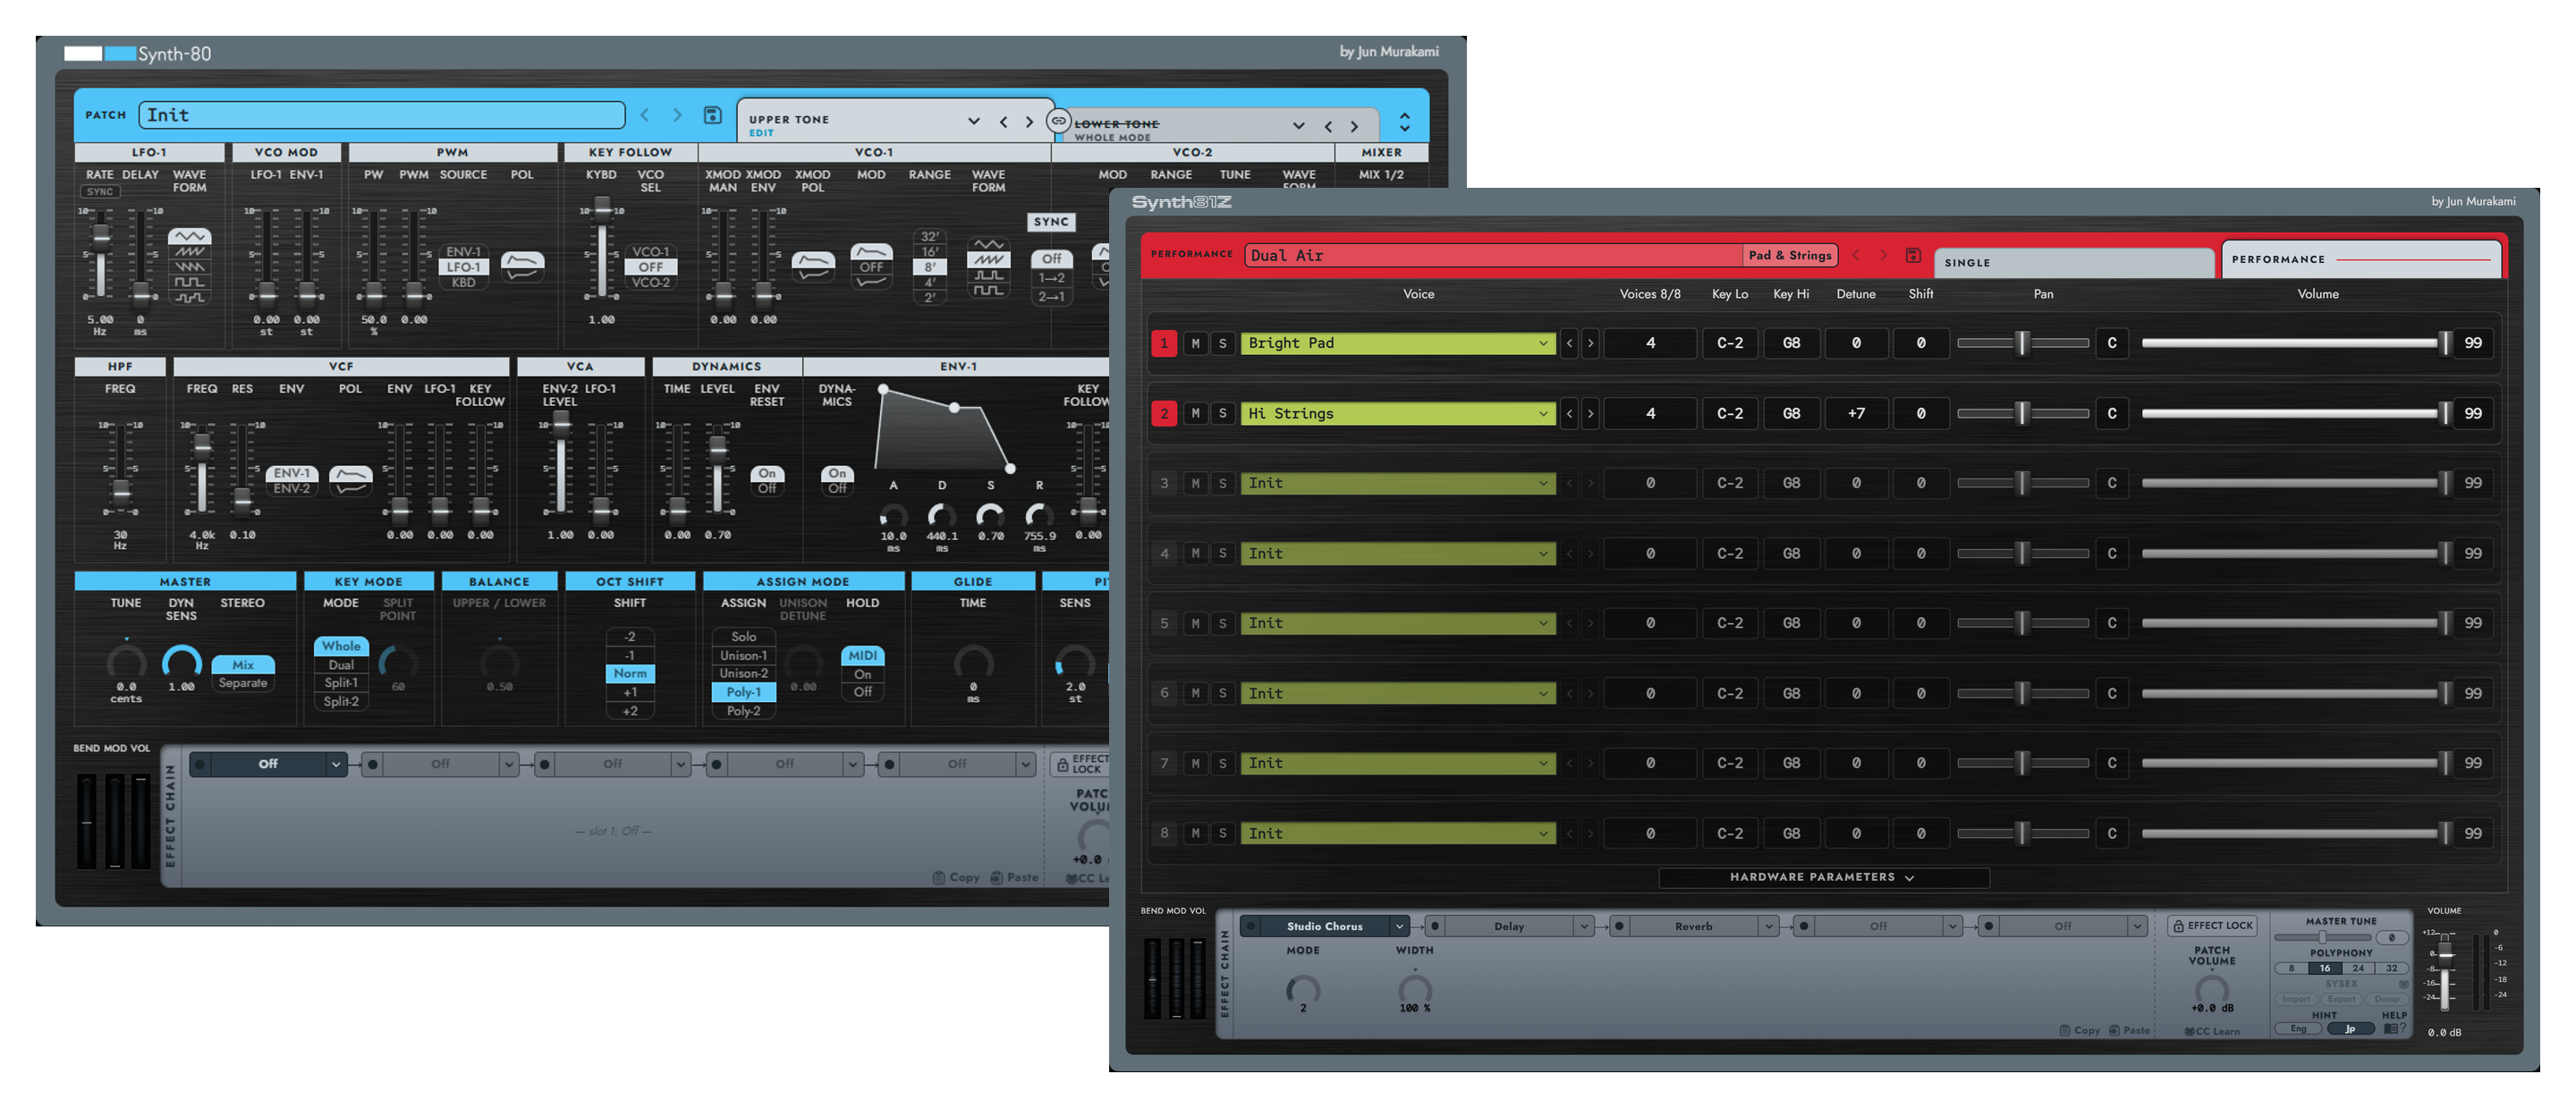The width and height of the screenshot is (2576, 1108).
Task: Select sawtooth waveform for VCO-1
Action: click(x=988, y=259)
